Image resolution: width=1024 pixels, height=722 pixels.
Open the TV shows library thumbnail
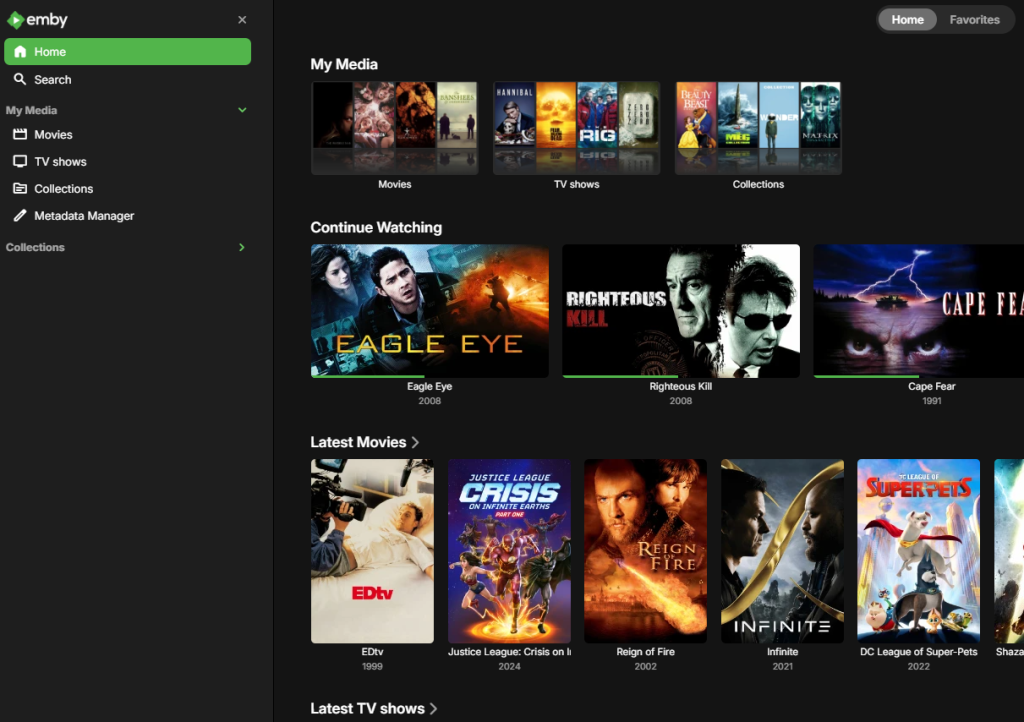coord(577,128)
